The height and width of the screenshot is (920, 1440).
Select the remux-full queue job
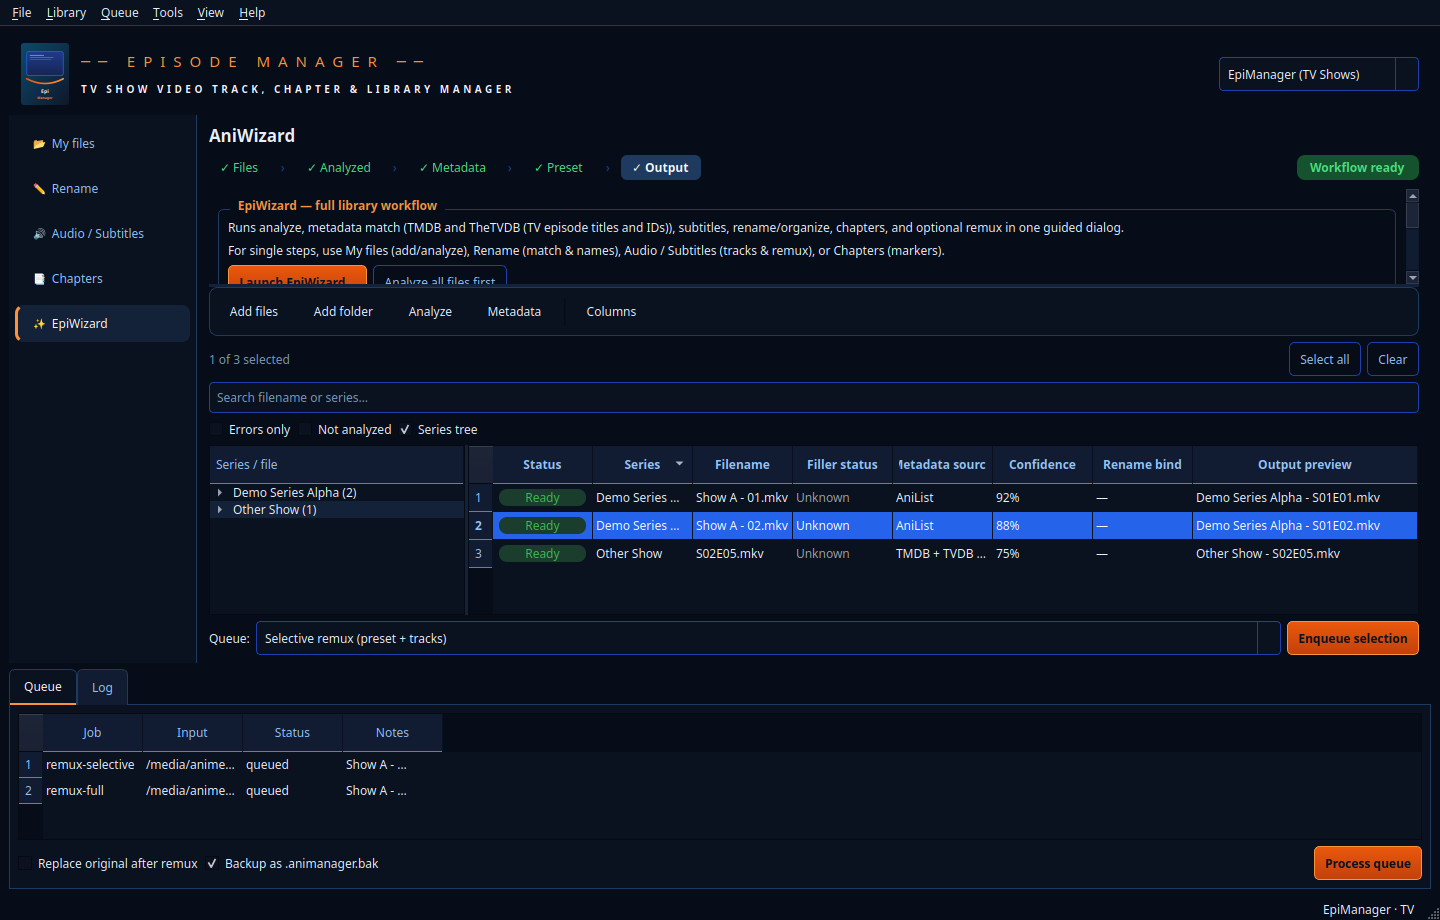coord(90,791)
